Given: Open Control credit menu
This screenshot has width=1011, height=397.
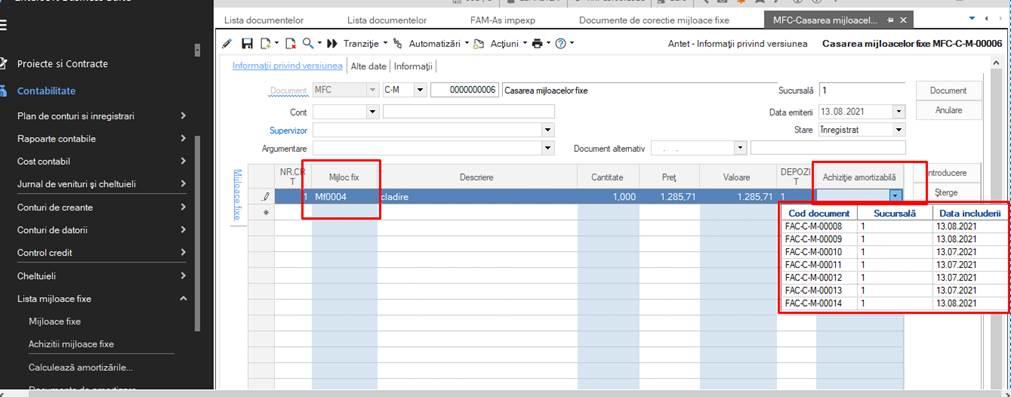Looking at the screenshot, I should tap(44, 253).
